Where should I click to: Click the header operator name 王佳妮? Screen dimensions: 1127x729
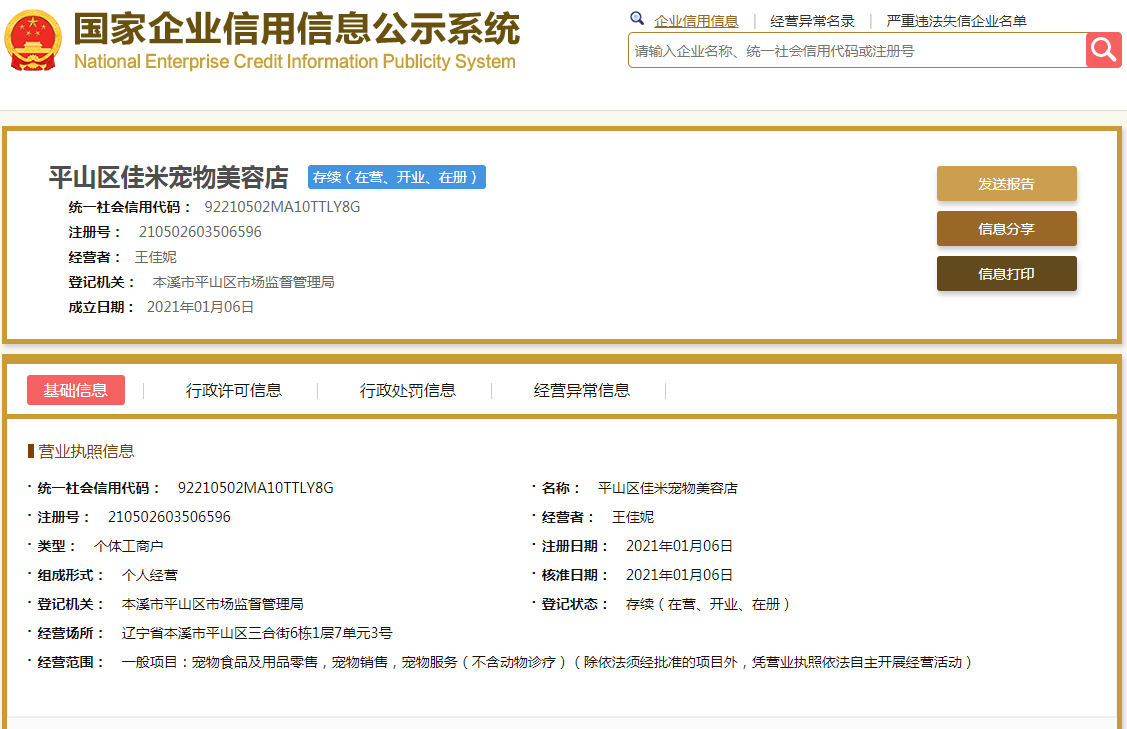pos(155,257)
